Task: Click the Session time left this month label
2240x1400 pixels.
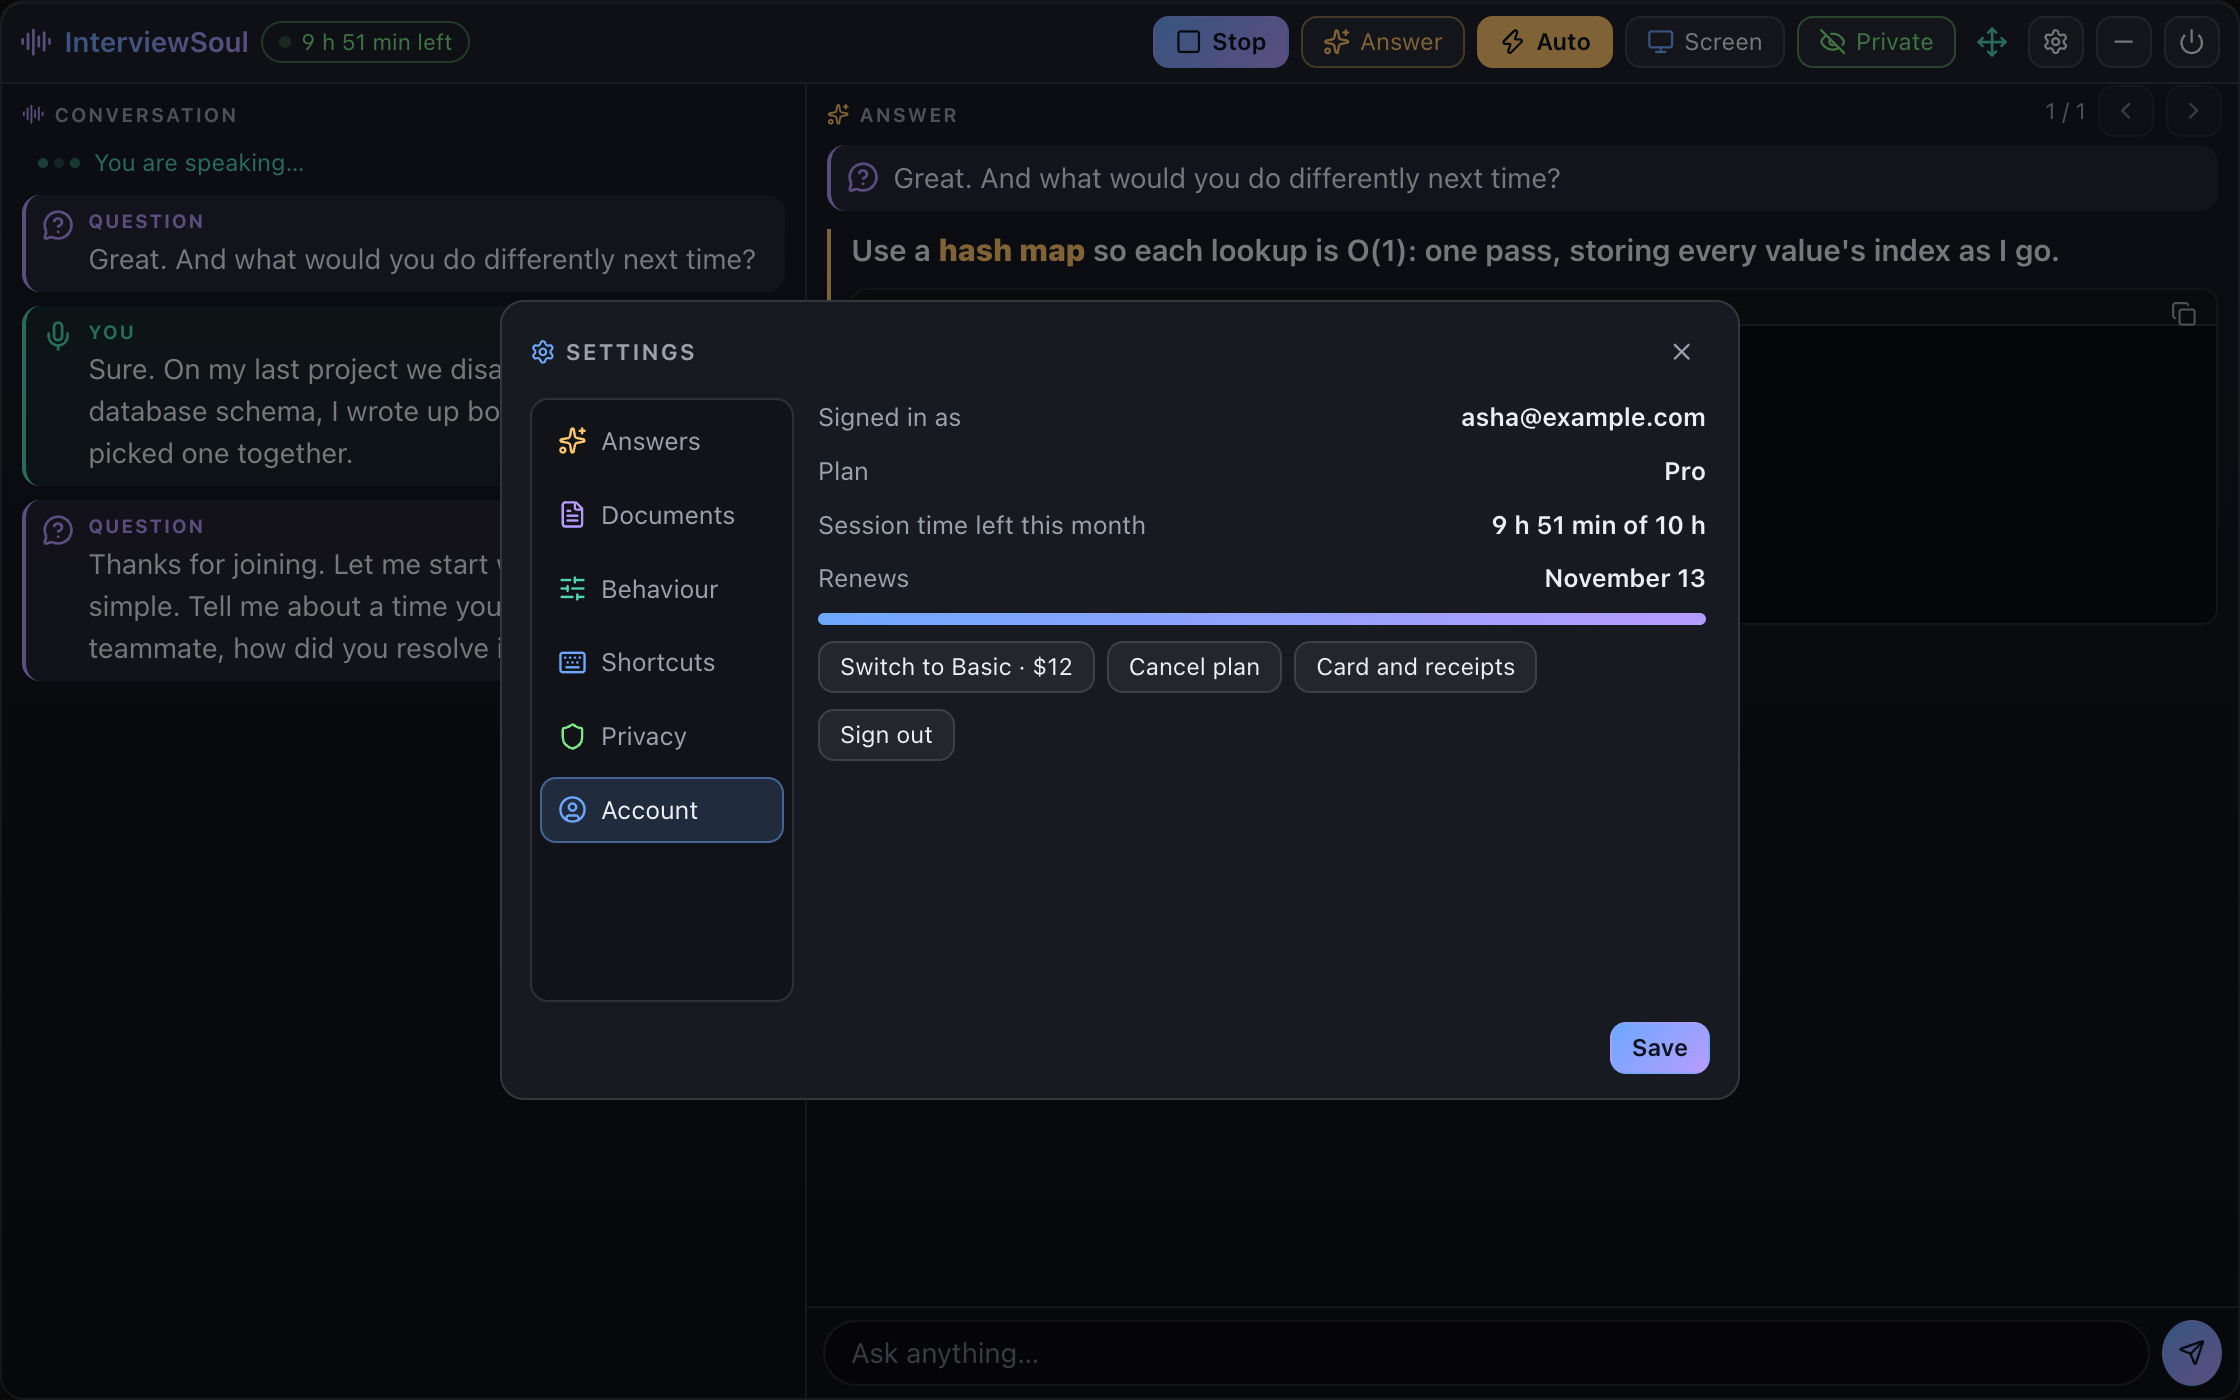Action: pyautogui.click(x=981, y=525)
